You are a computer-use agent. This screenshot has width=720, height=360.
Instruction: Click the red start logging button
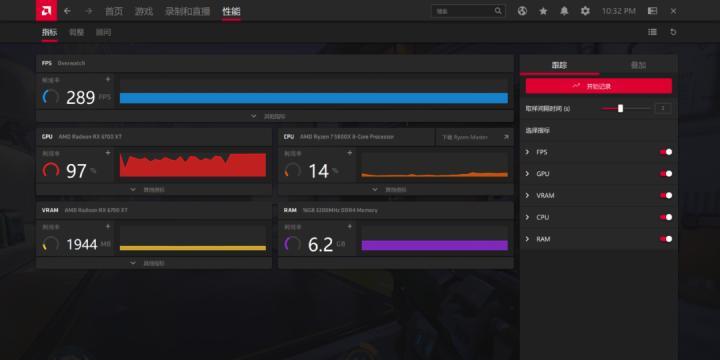599,86
